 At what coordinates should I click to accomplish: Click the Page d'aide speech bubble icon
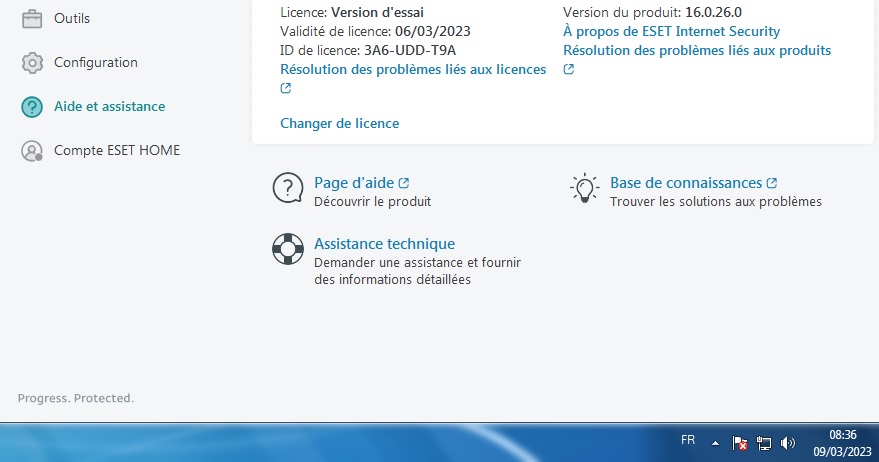pyautogui.click(x=288, y=188)
